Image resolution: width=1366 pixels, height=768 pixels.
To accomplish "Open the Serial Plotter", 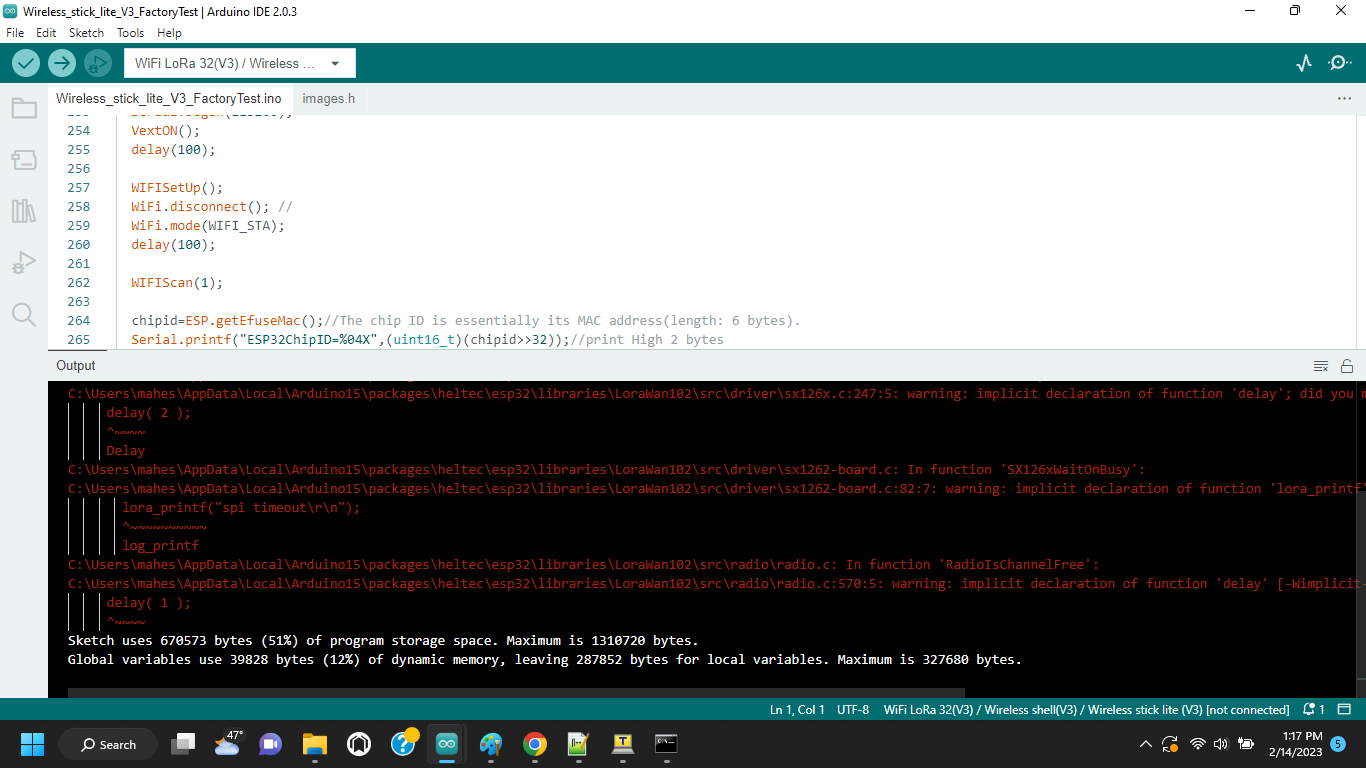I will point(1303,62).
